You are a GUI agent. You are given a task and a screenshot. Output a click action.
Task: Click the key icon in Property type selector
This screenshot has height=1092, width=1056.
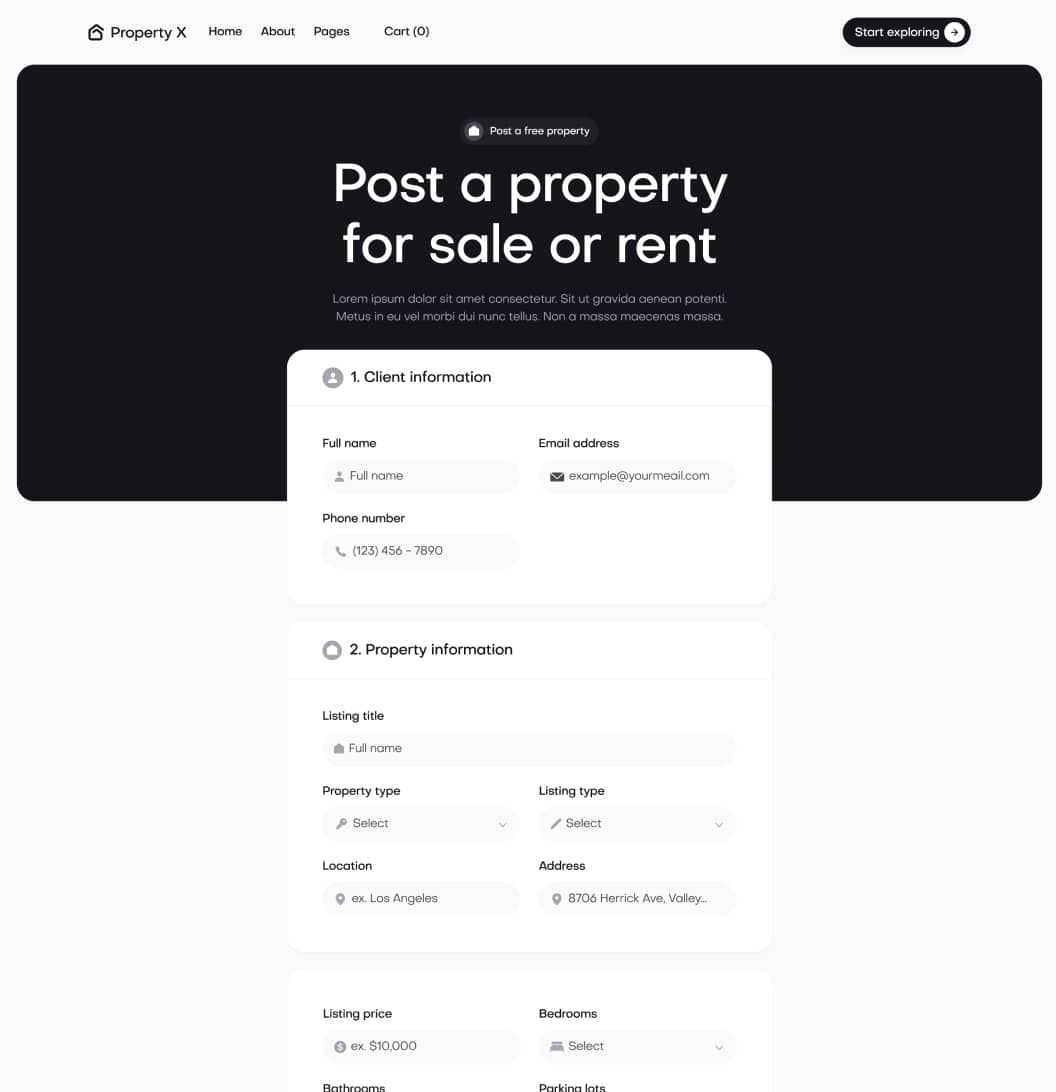tap(340, 823)
